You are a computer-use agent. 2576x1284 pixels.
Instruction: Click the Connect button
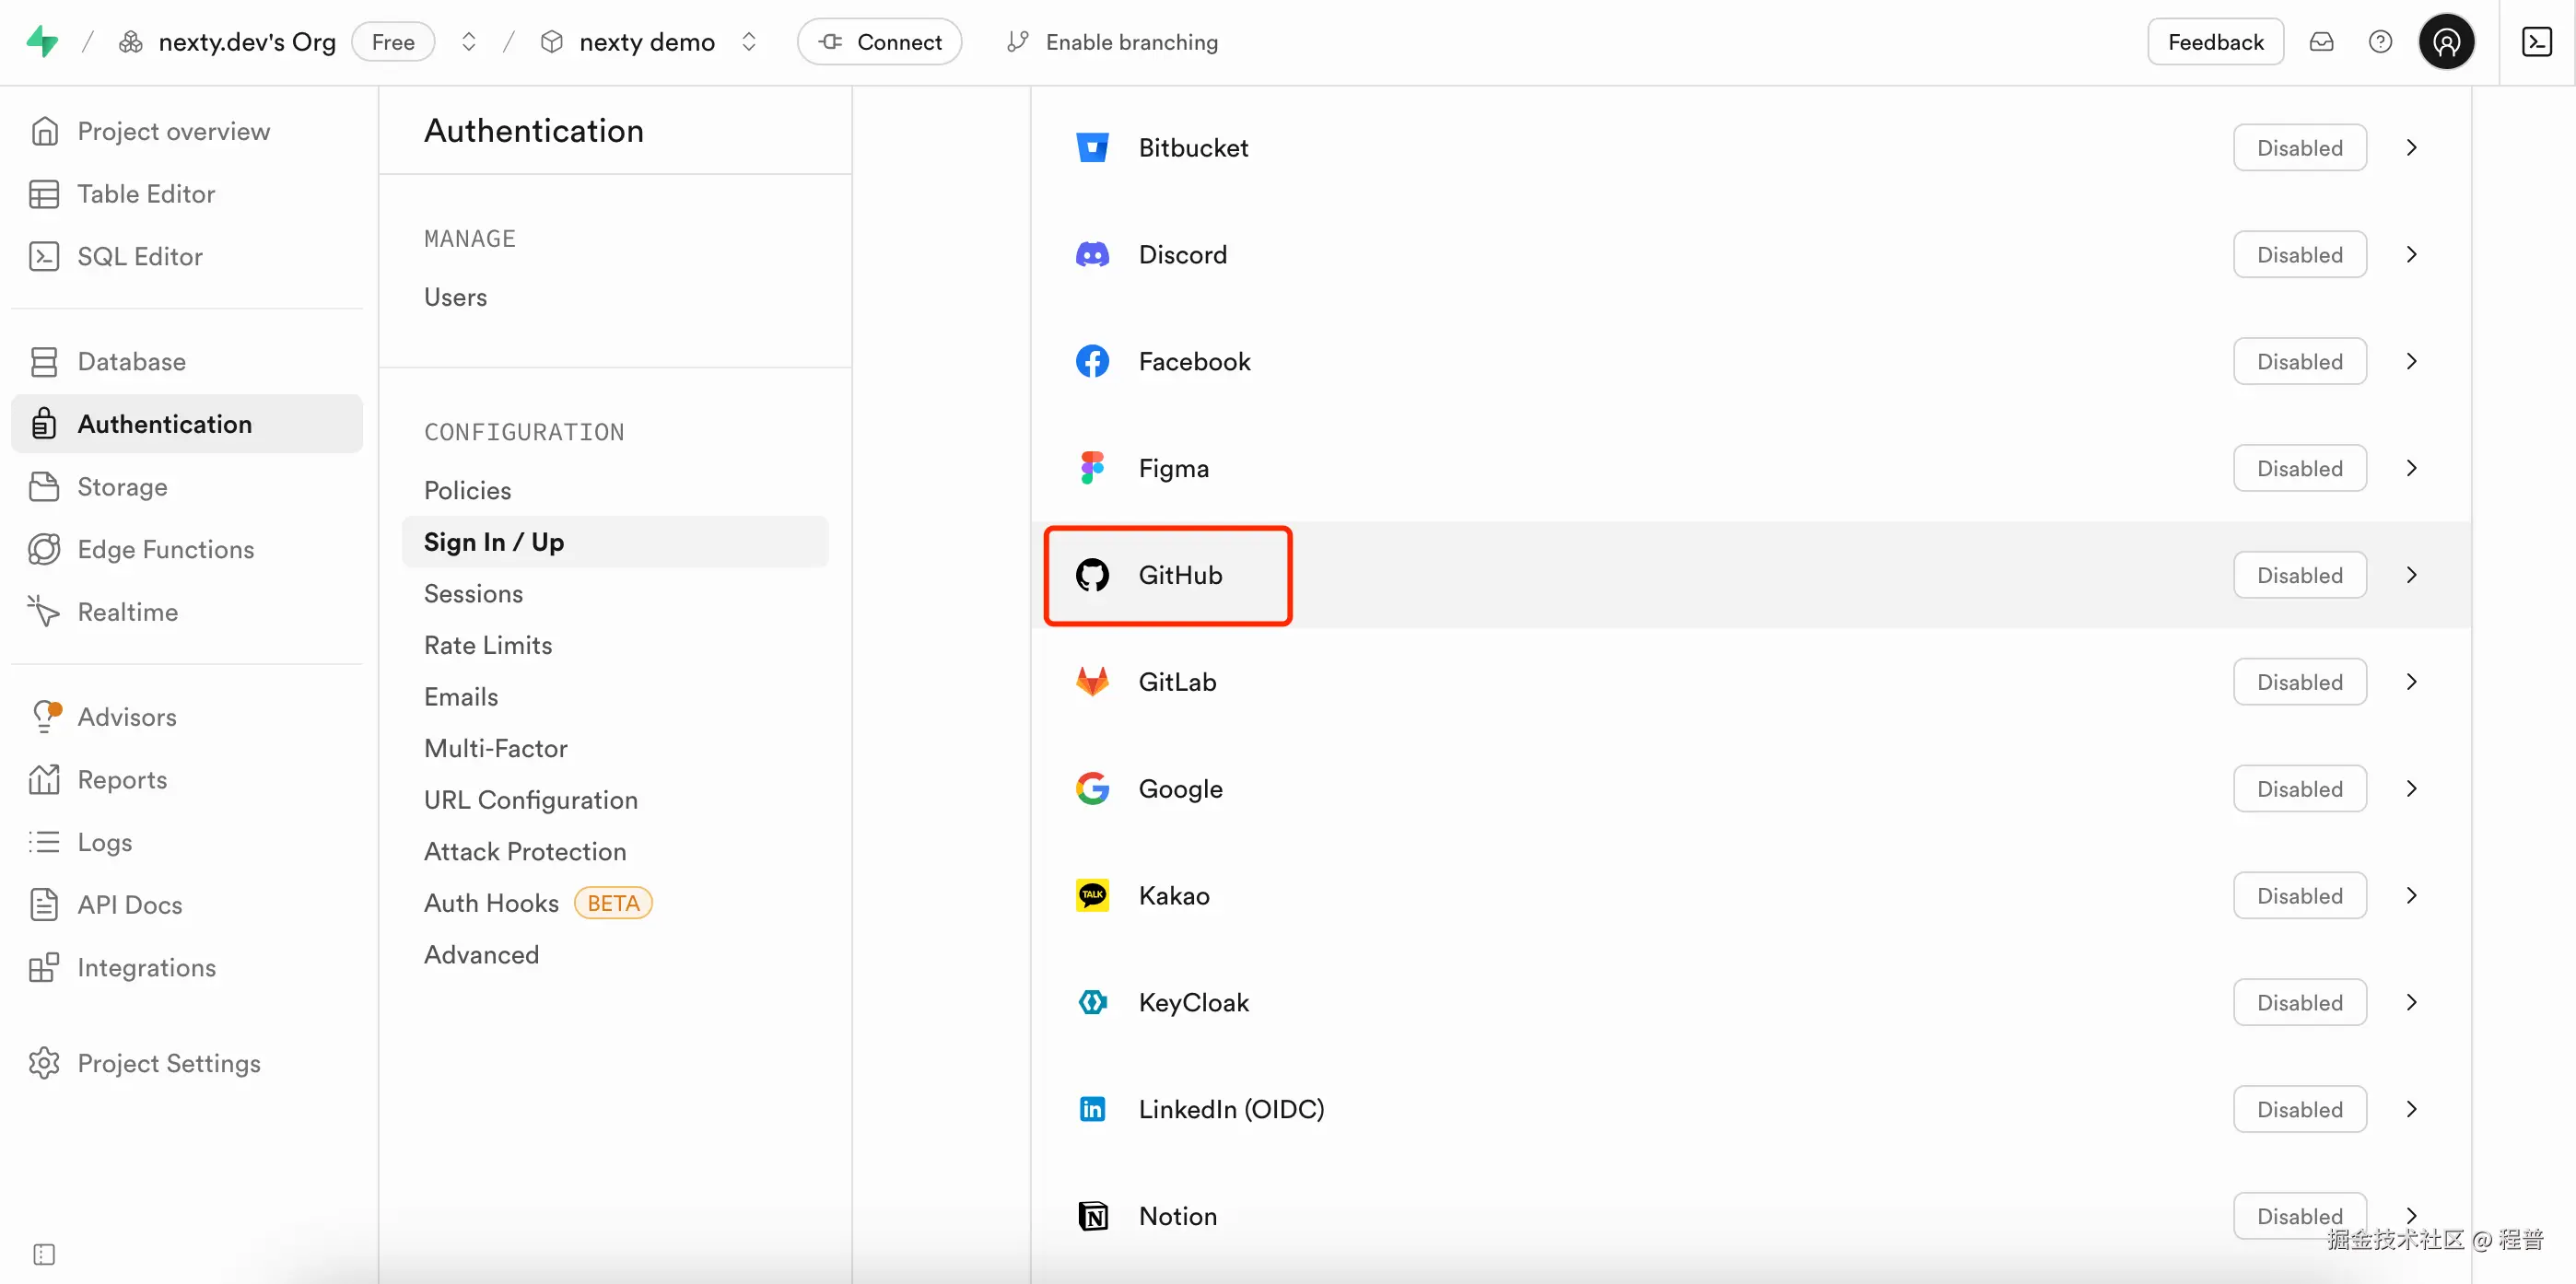click(x=879, y=42)
